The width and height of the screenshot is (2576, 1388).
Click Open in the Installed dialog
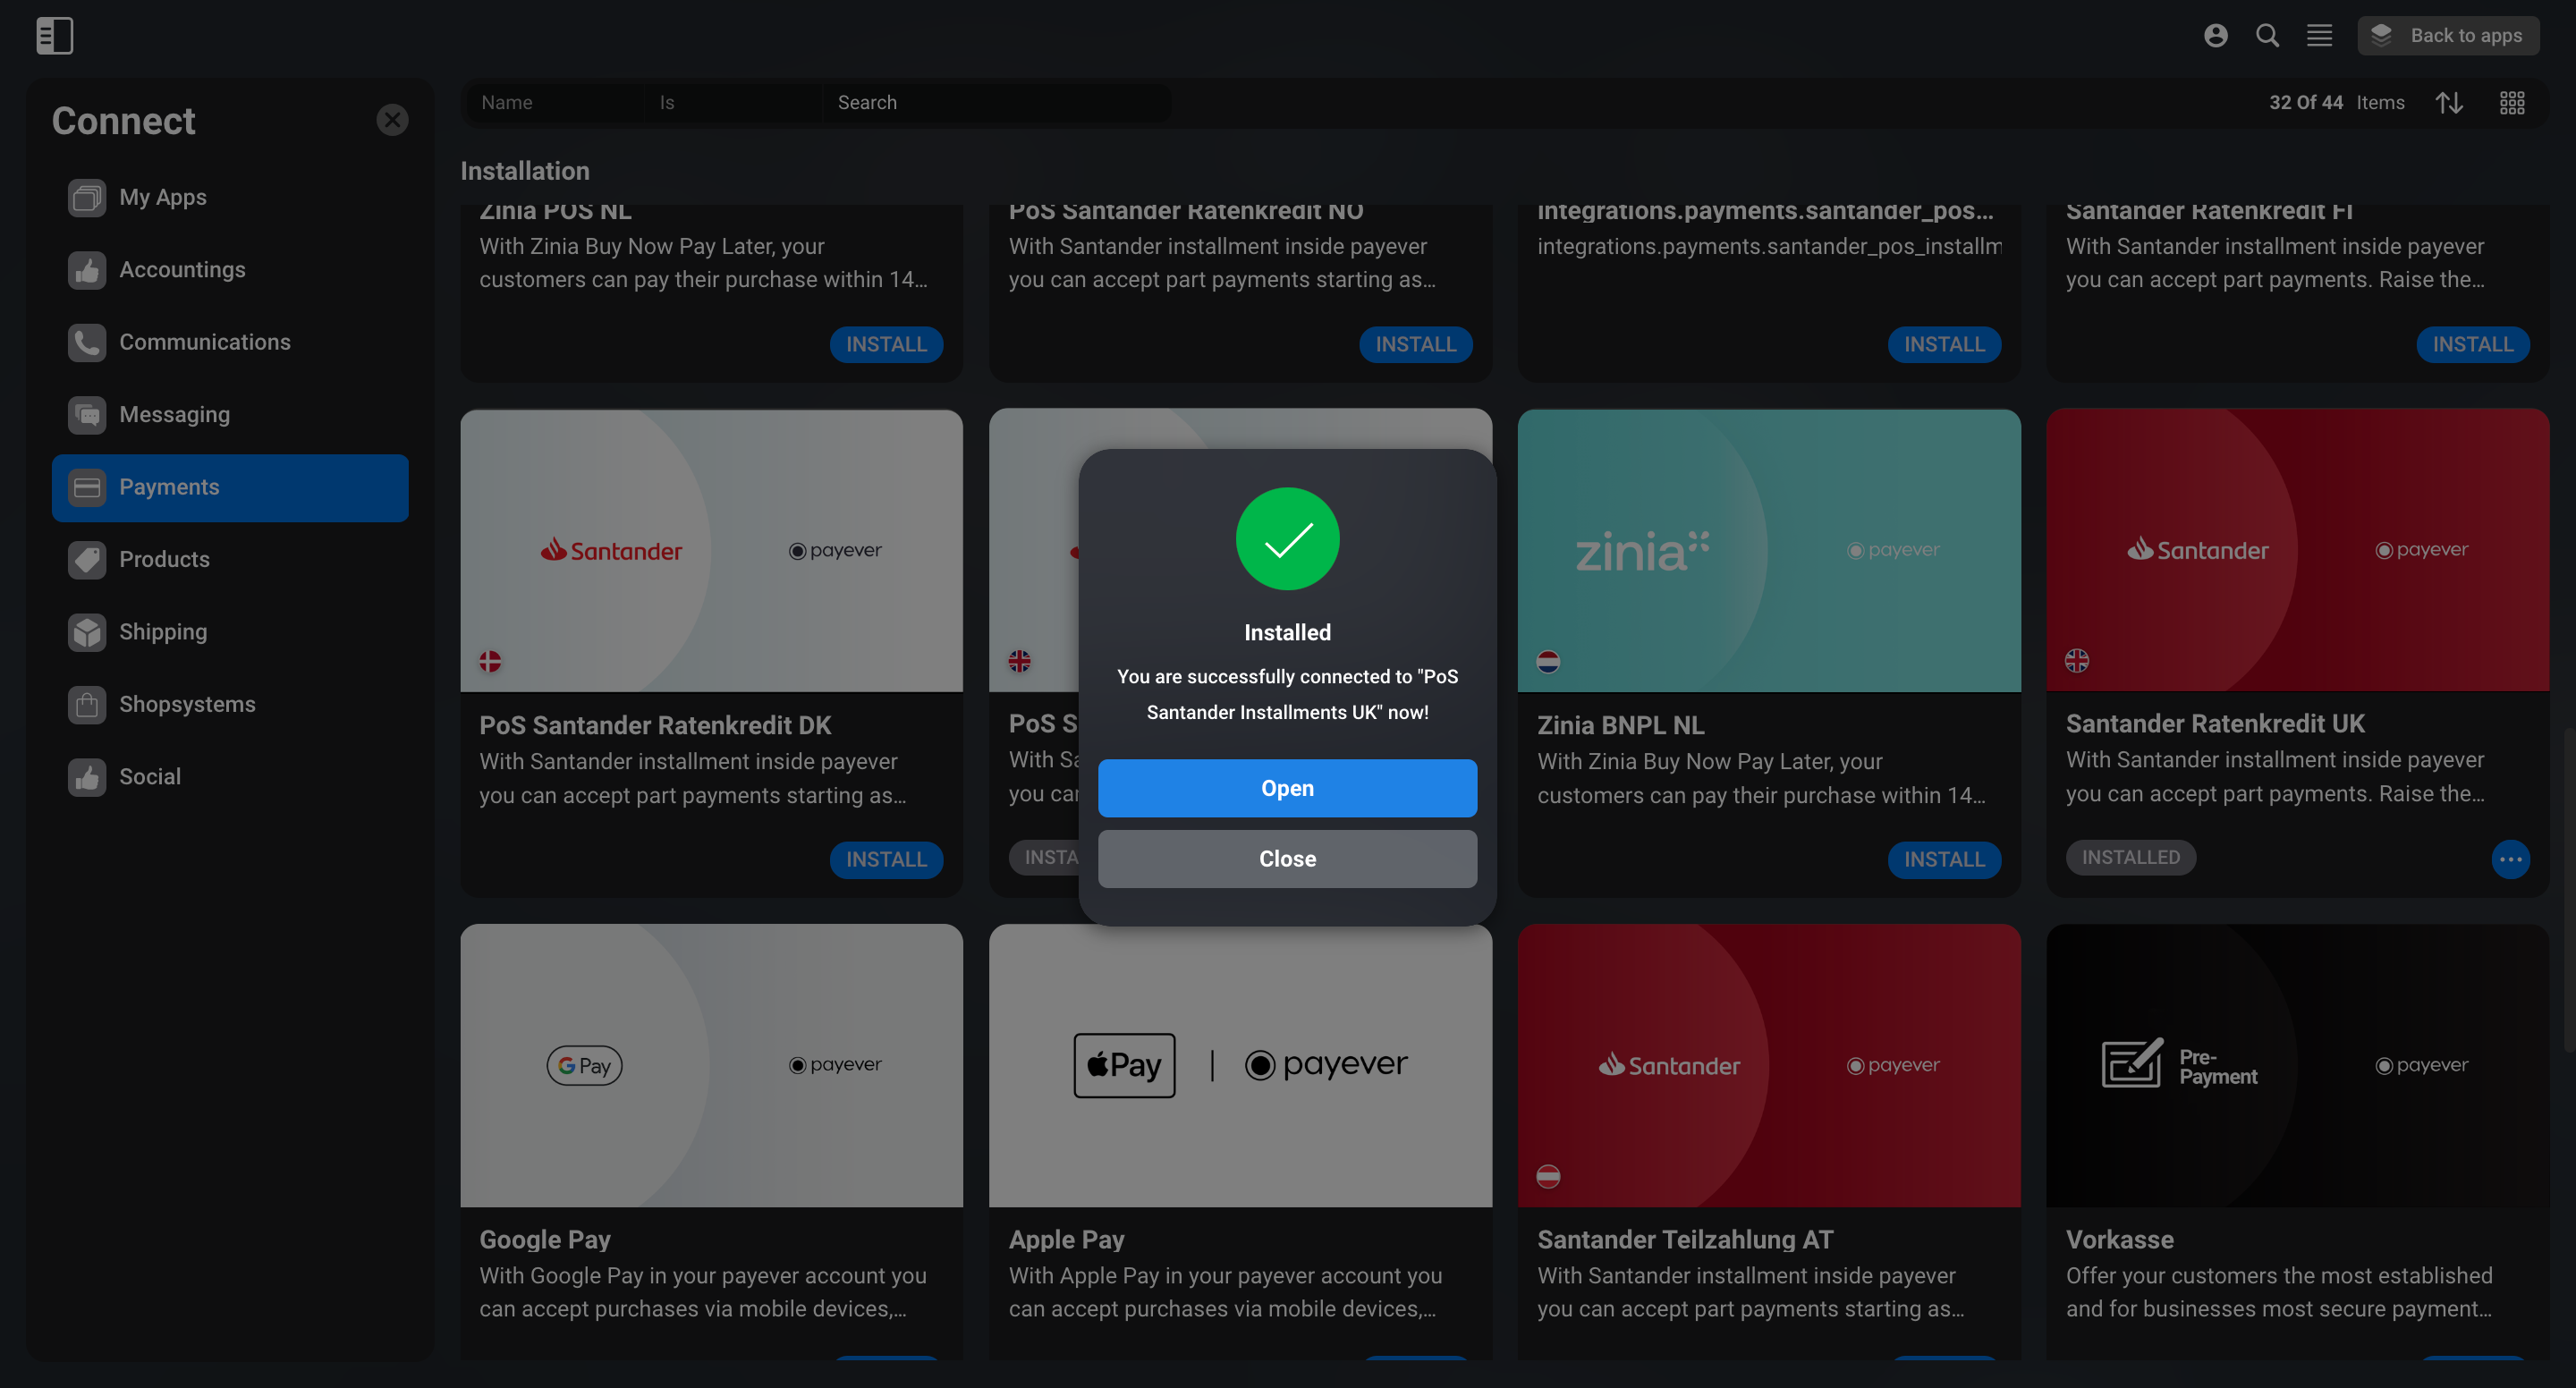[1287, 789]
